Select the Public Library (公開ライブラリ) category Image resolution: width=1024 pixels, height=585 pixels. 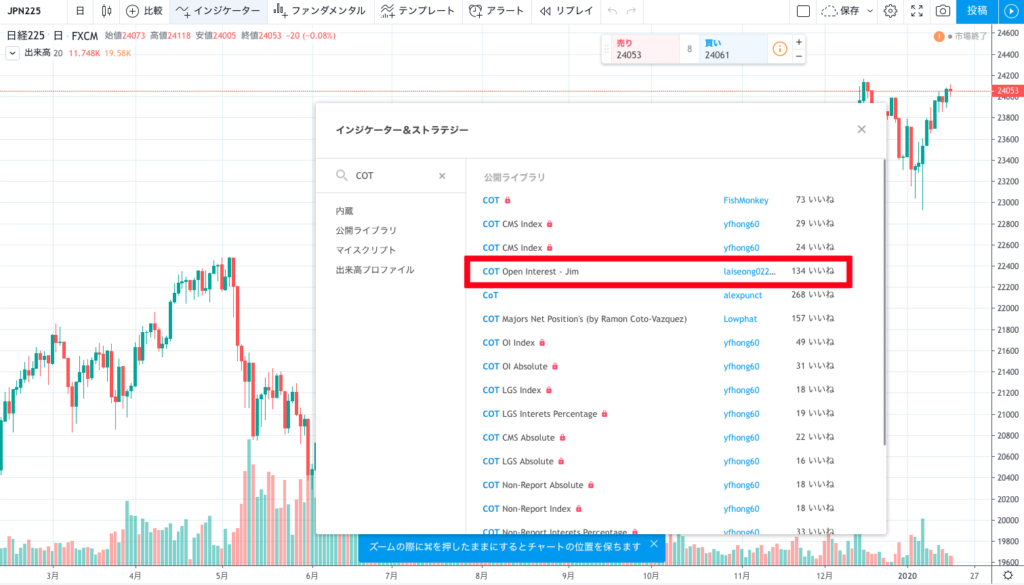click(366, 231)
